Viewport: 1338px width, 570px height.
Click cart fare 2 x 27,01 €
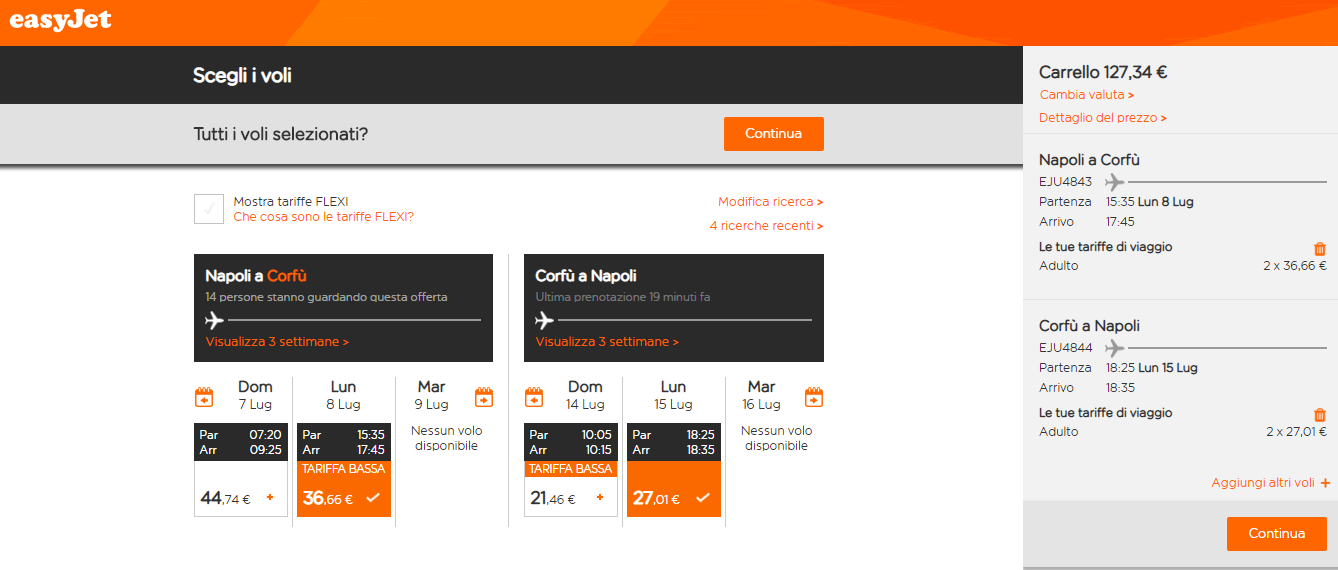[x=1296, y=432]
